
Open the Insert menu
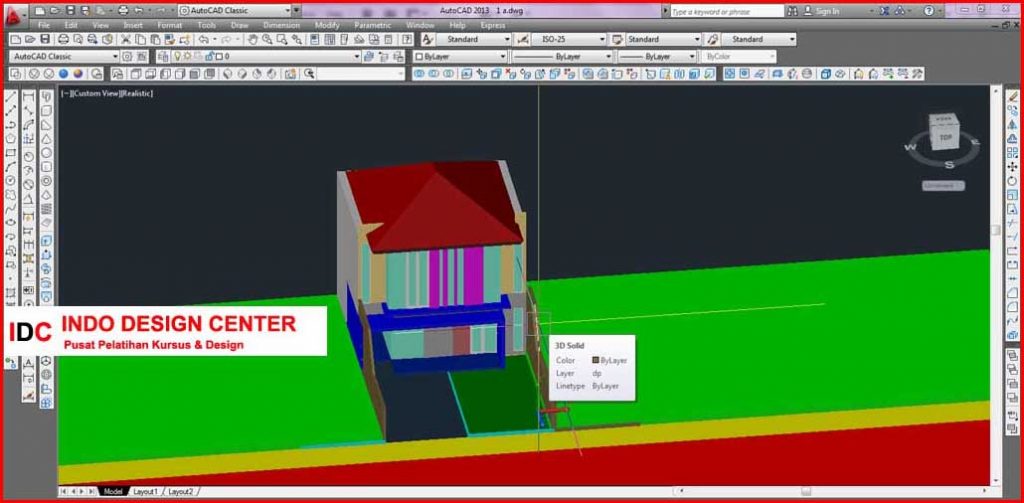pos(133,25)
